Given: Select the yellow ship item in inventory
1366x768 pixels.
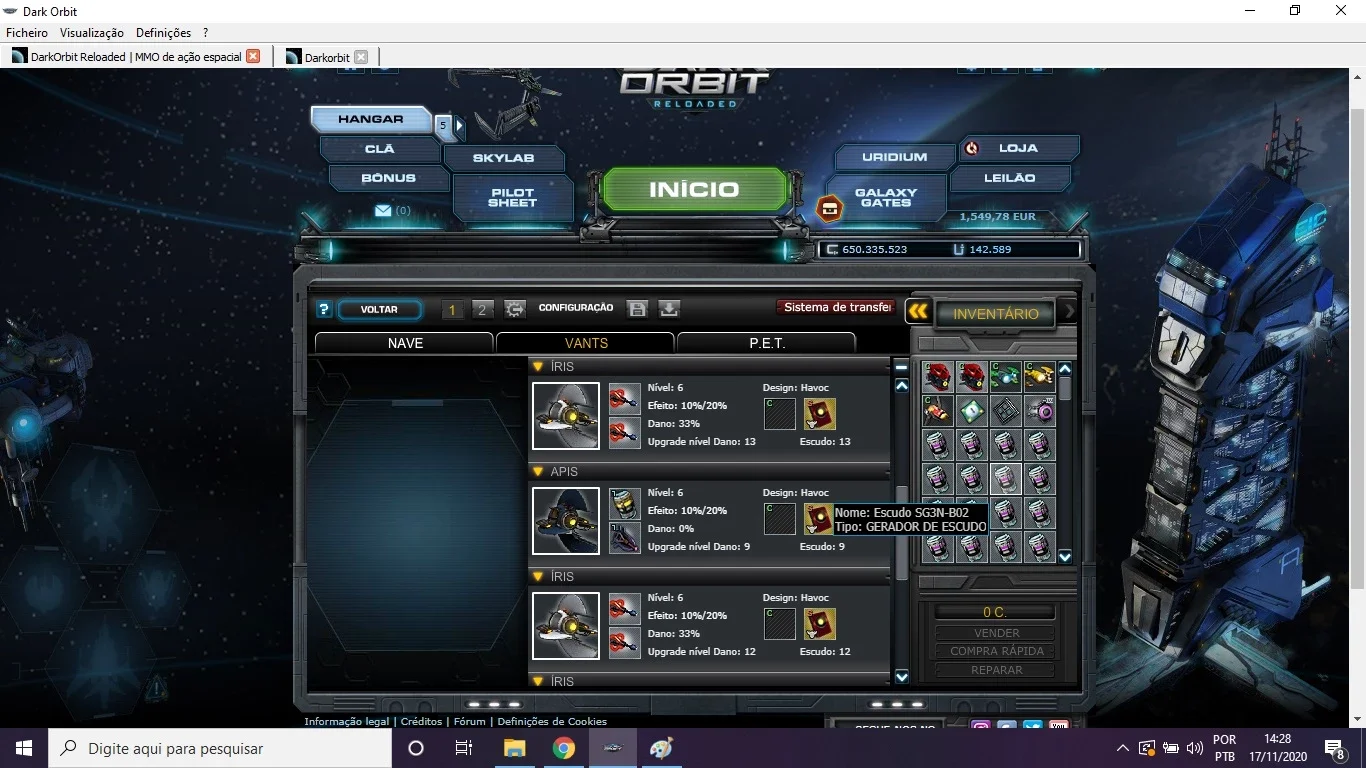Looking at the screenshot, I should point(1039,376).
